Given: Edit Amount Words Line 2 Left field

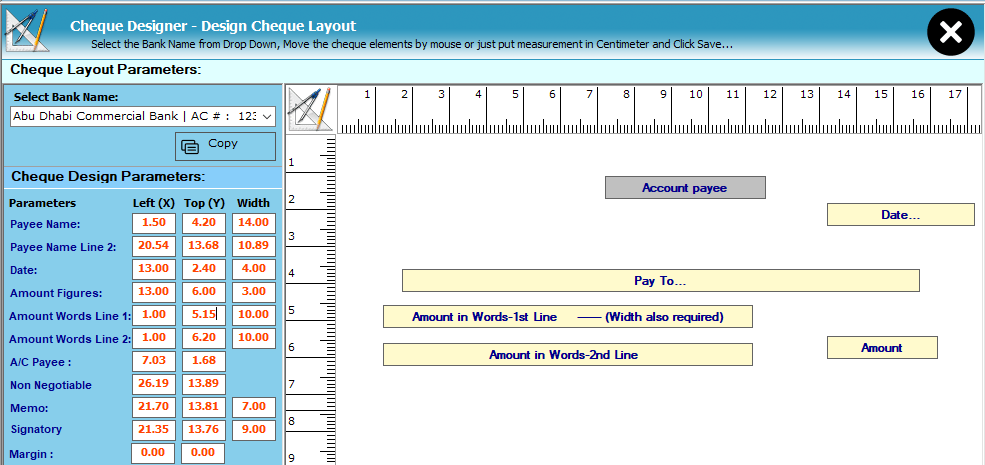Looking at the screenshot, I should (x=154, y=339).
